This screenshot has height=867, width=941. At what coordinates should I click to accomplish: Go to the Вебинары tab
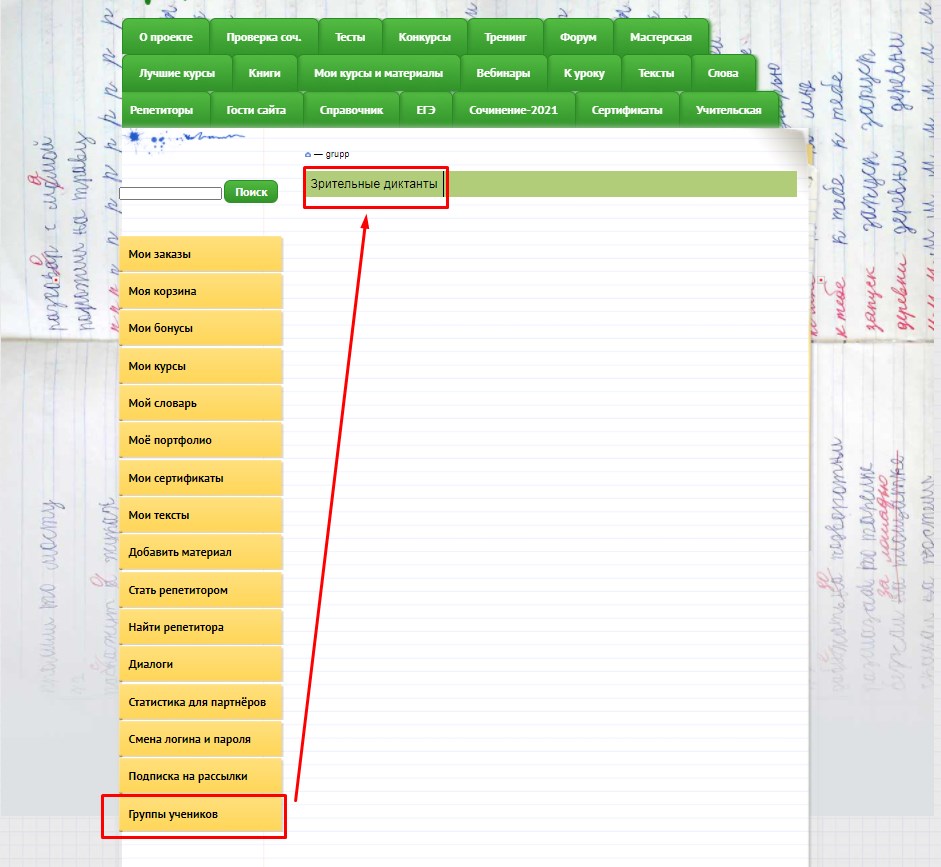tap(505, 73)
